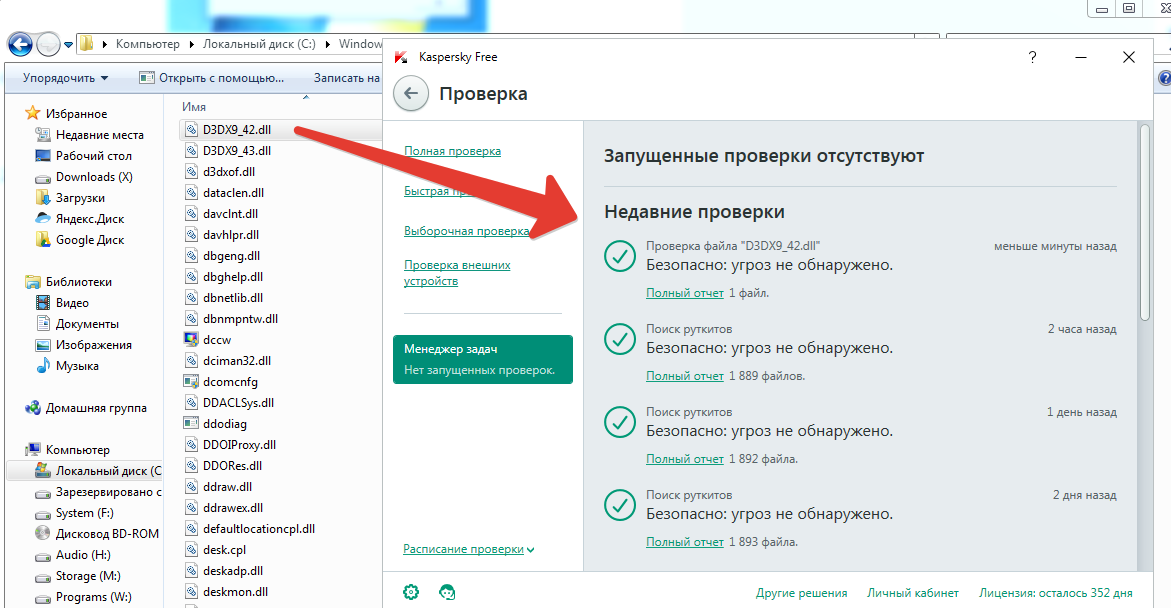Select D3DX9_43.dll file
This screenshot has height=608, width=1171.
tap(237, 150)
